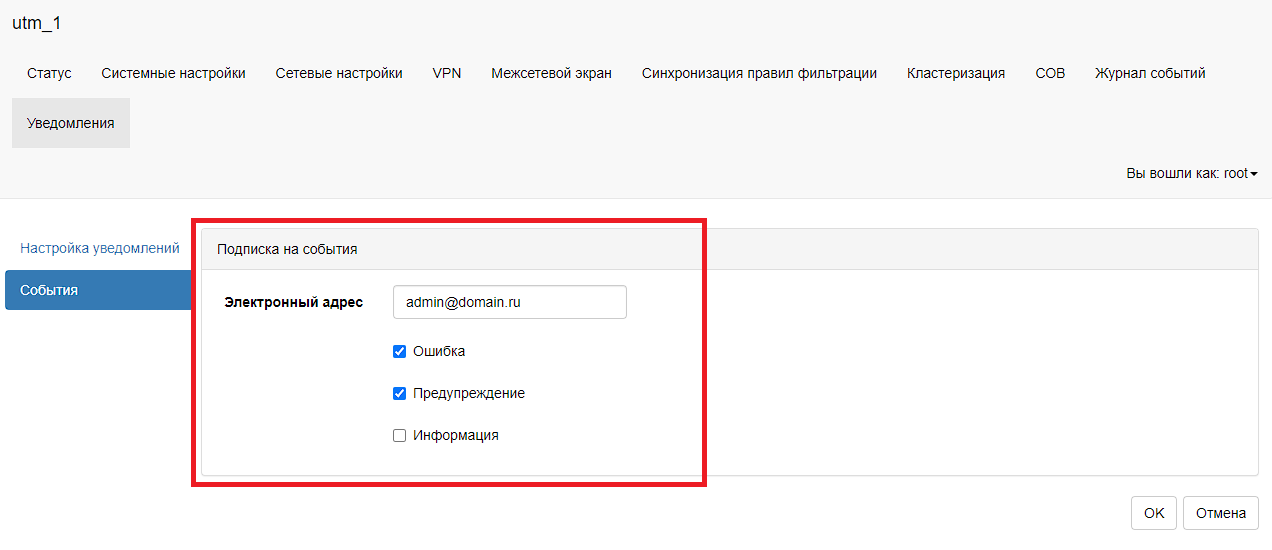The image size is (1272, 550).
Task: Select the Межсетевой экран tab
Action: 551,73
